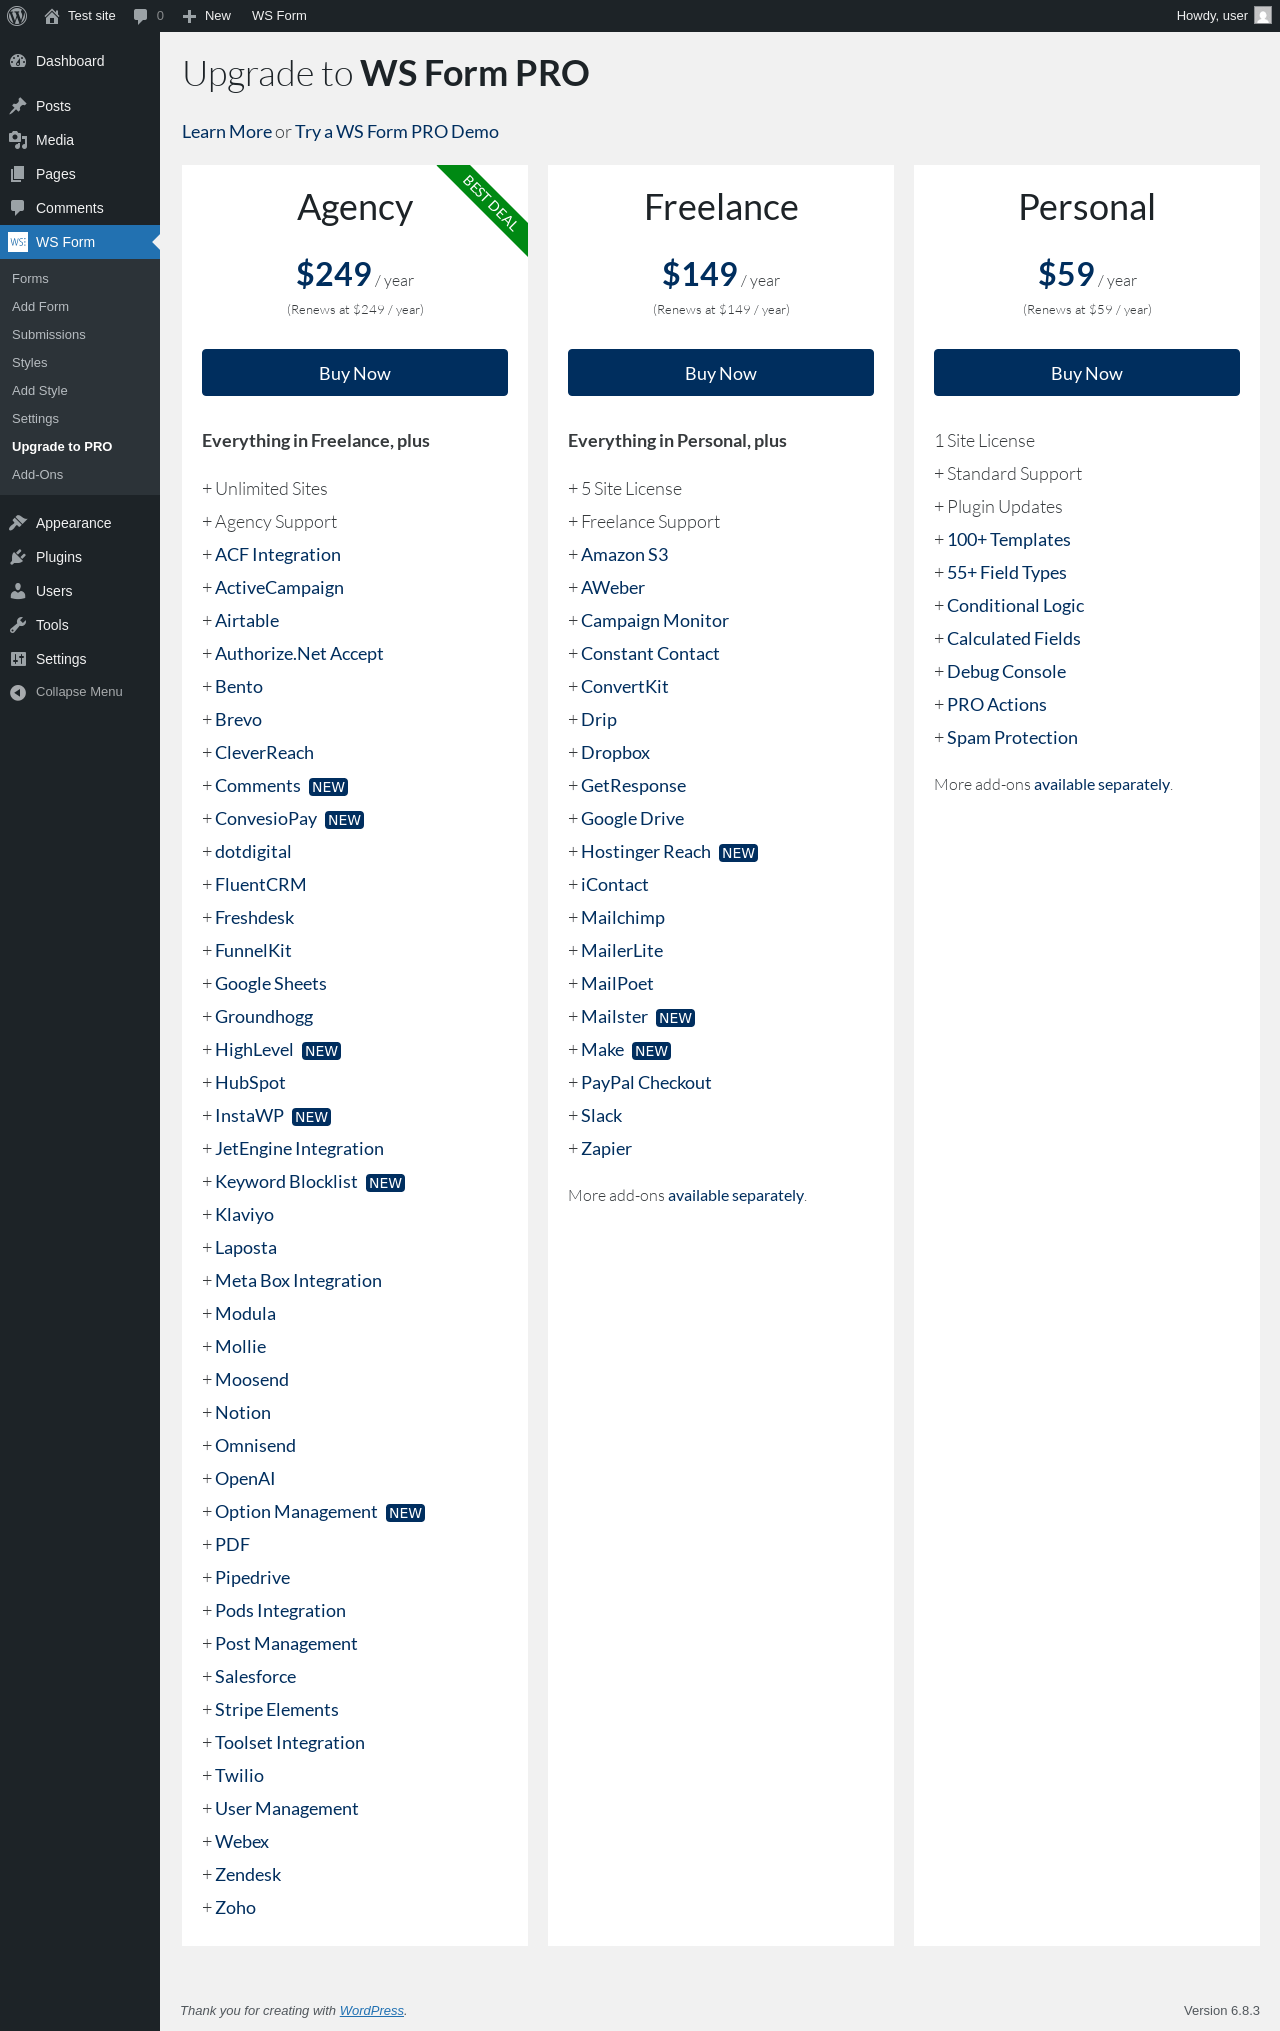Image resolution: width=1280 pixels, height=2031 pixels.
Task: Click the WordPress footer link
Action: point(371,2010)
